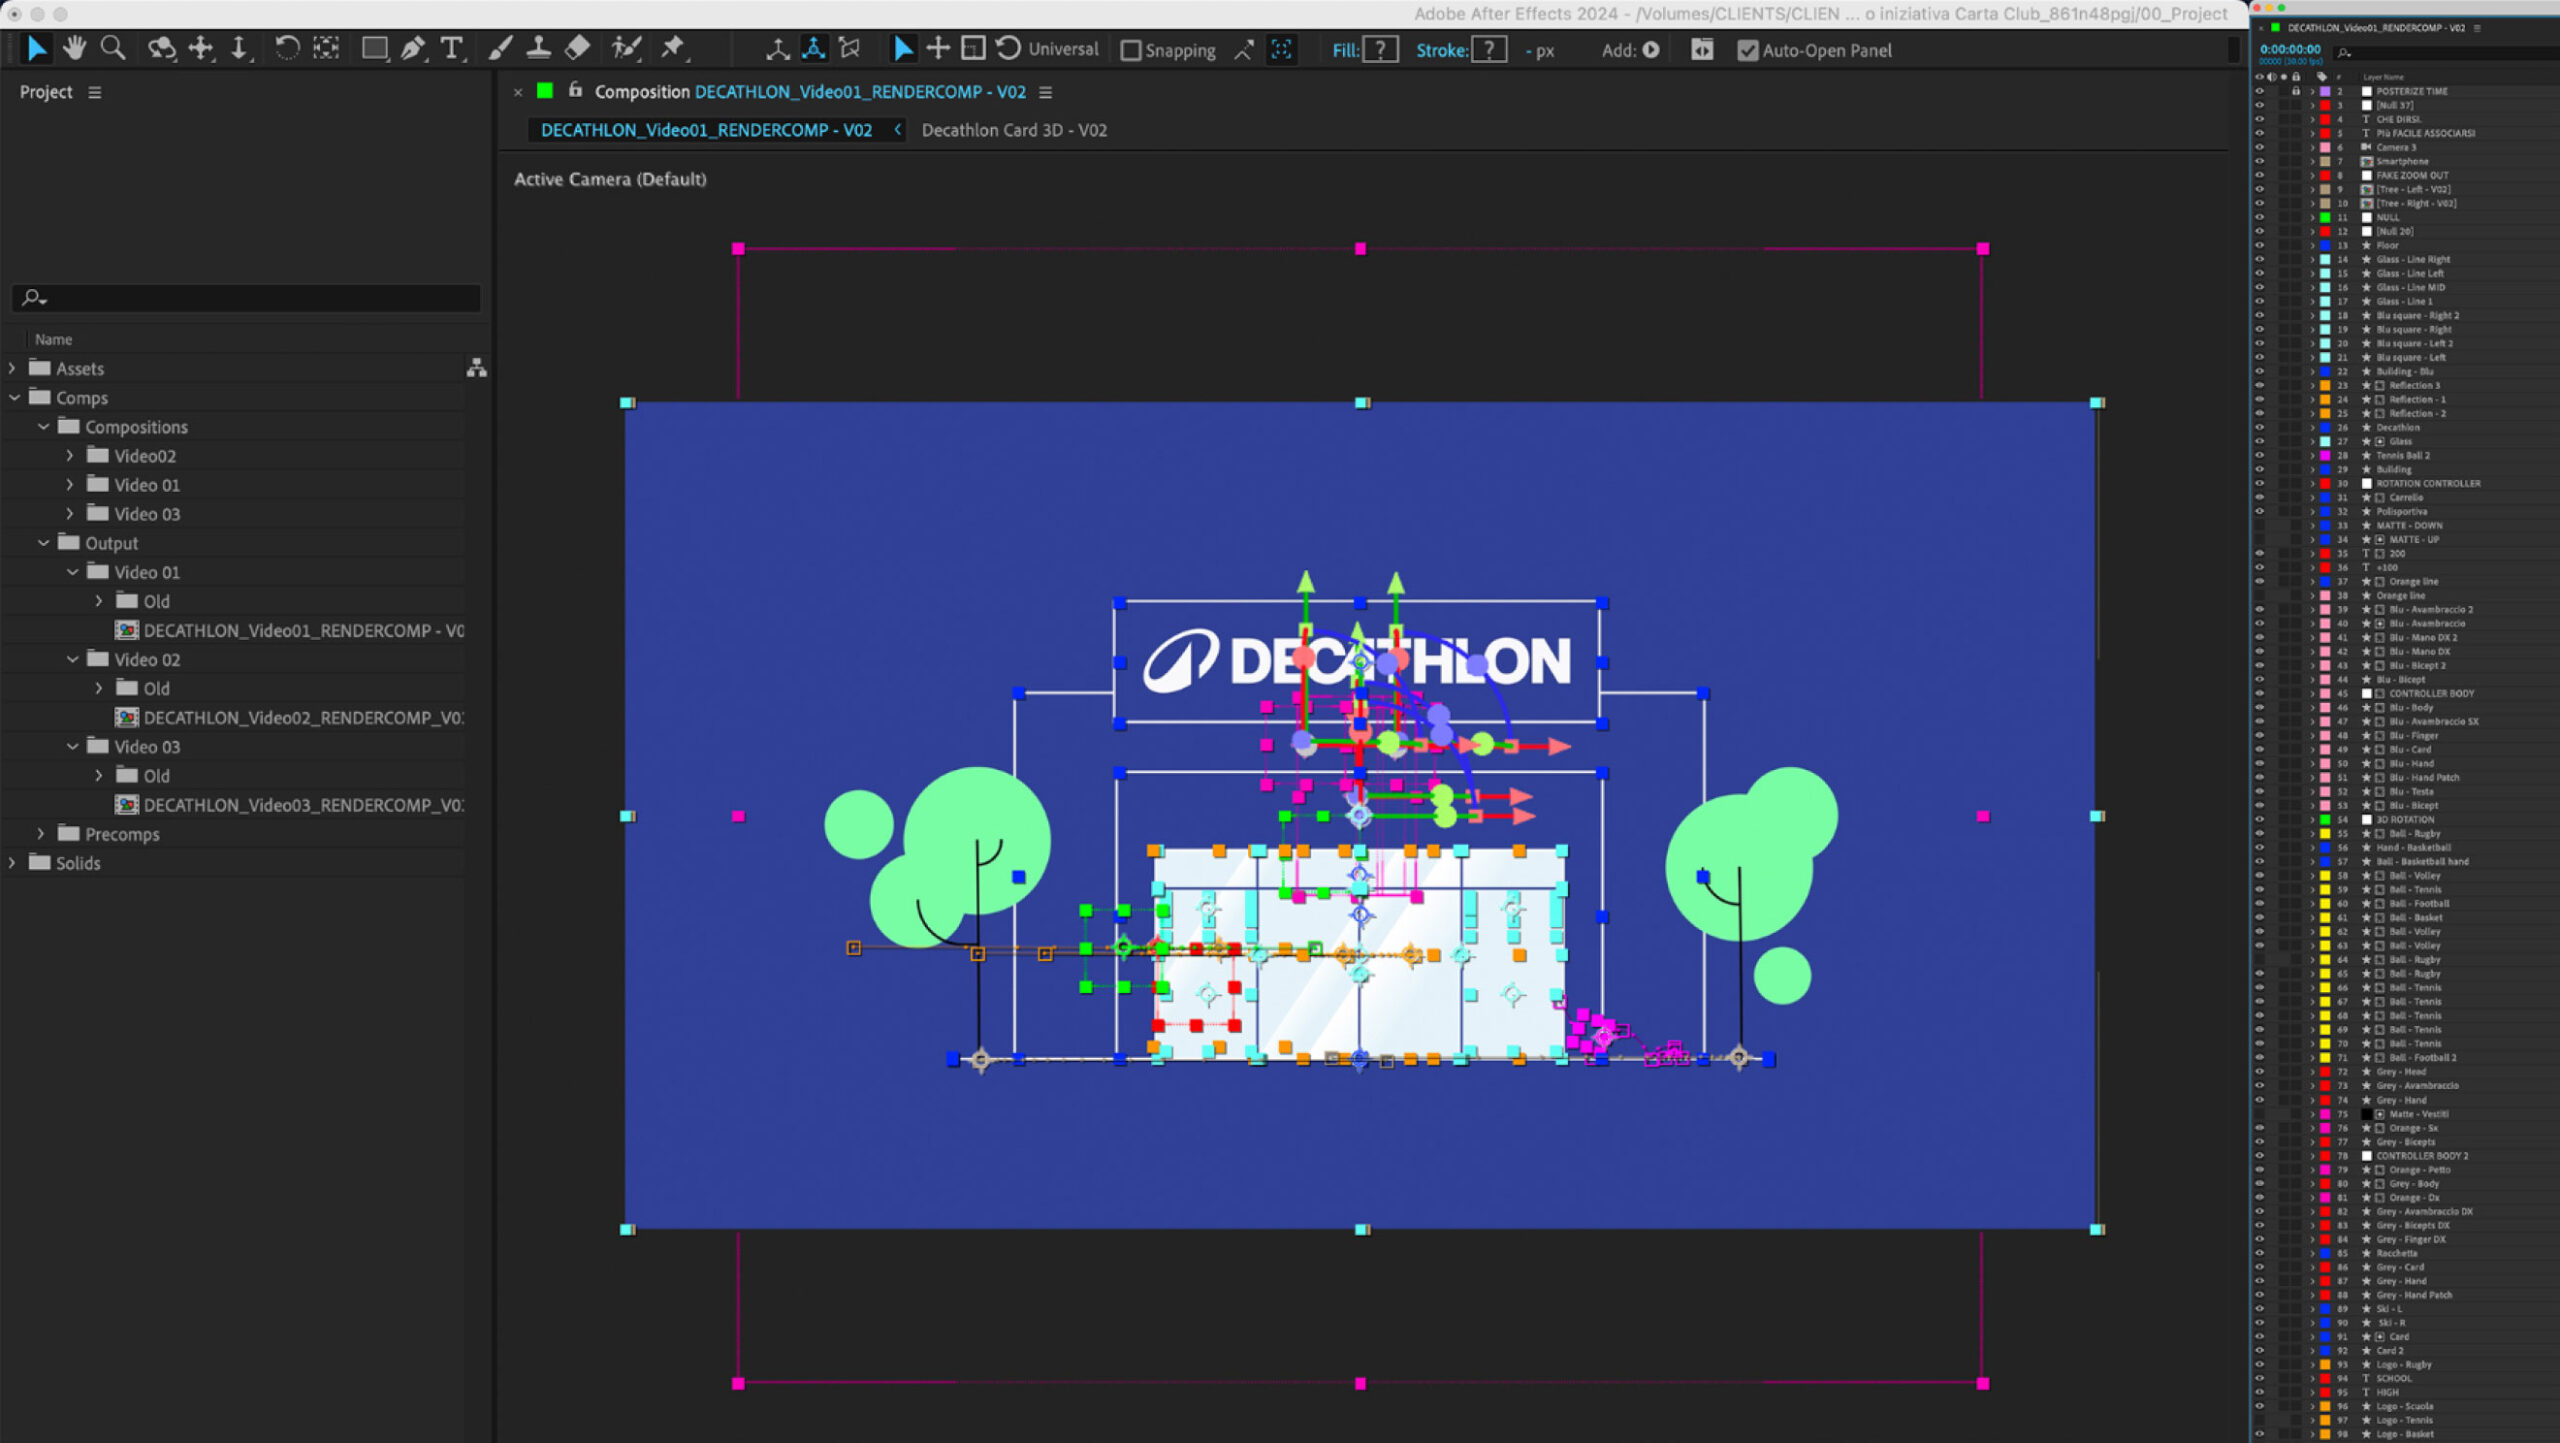
Task: Select the Eraser tool
Action: tap(577, 49)
